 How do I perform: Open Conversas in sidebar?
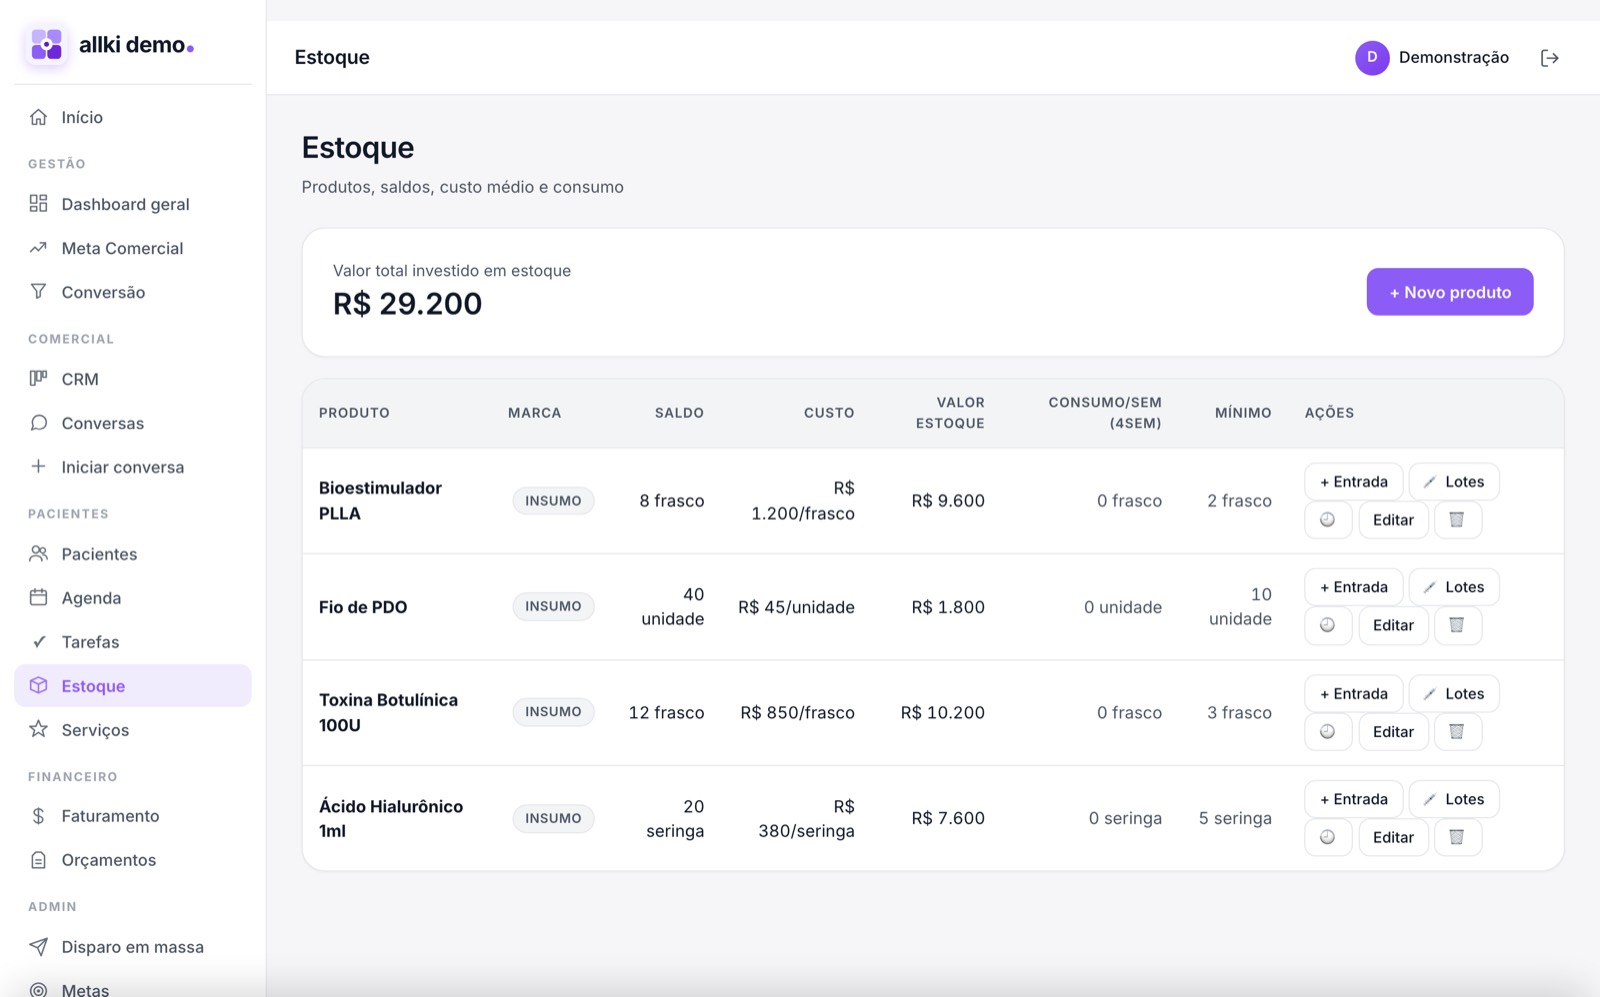133,423
